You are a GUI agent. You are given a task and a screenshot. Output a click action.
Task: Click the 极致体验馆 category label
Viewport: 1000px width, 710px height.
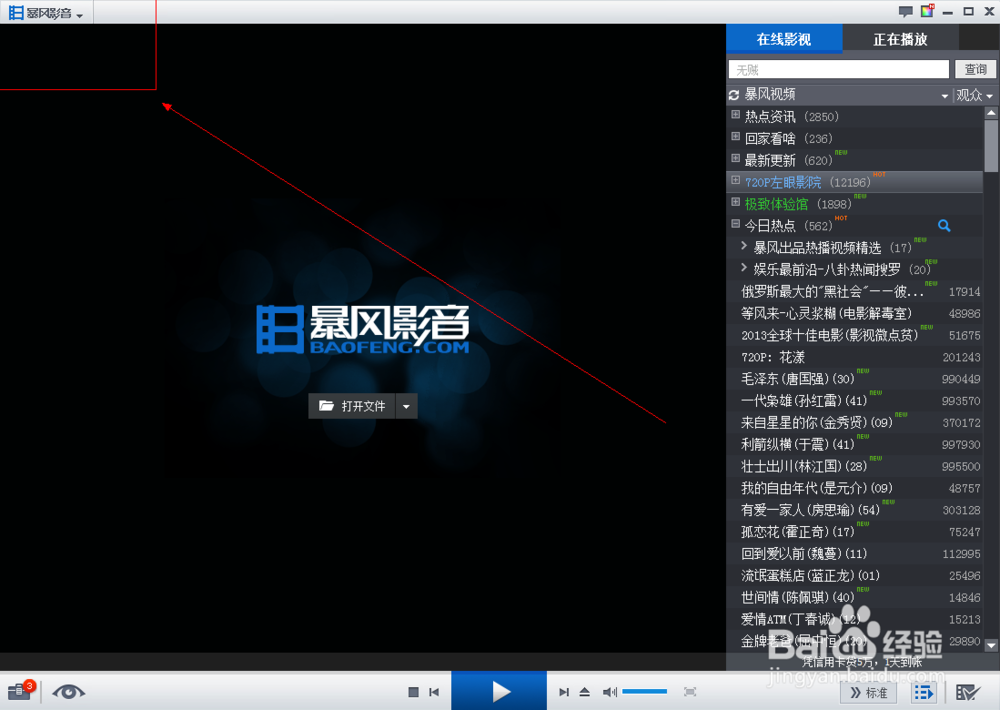776,204
